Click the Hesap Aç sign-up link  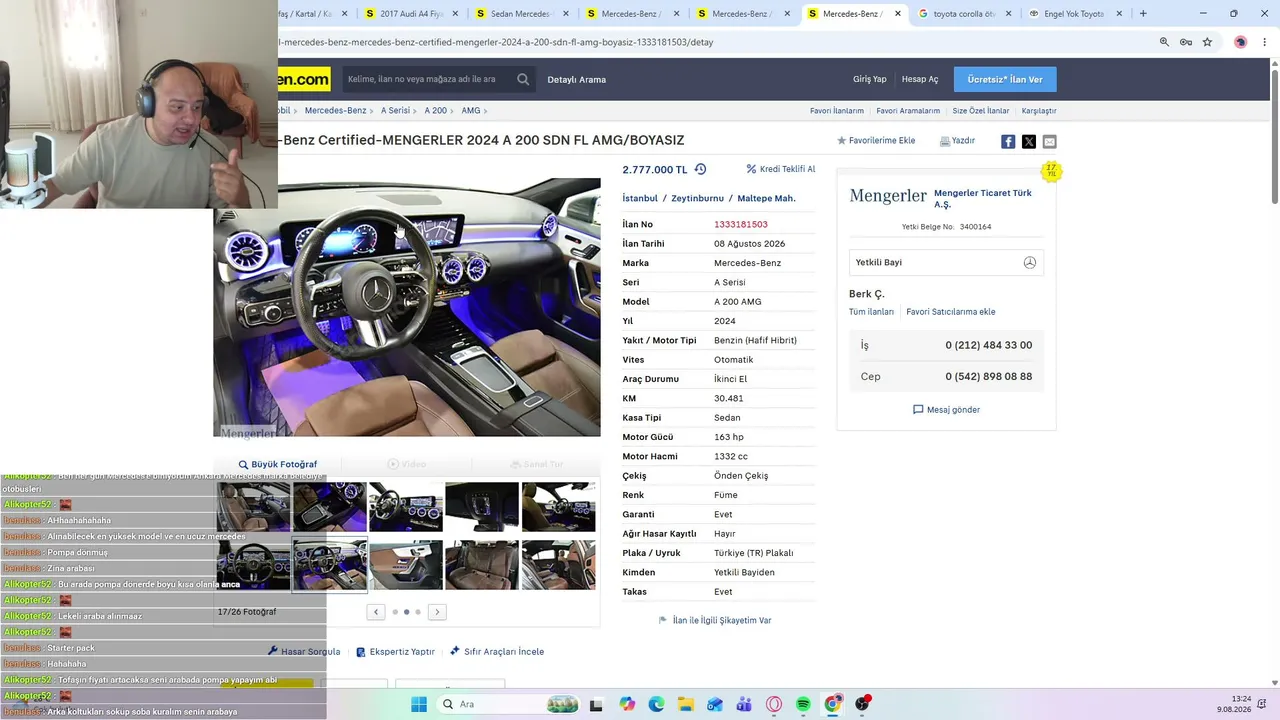(920, 79)
